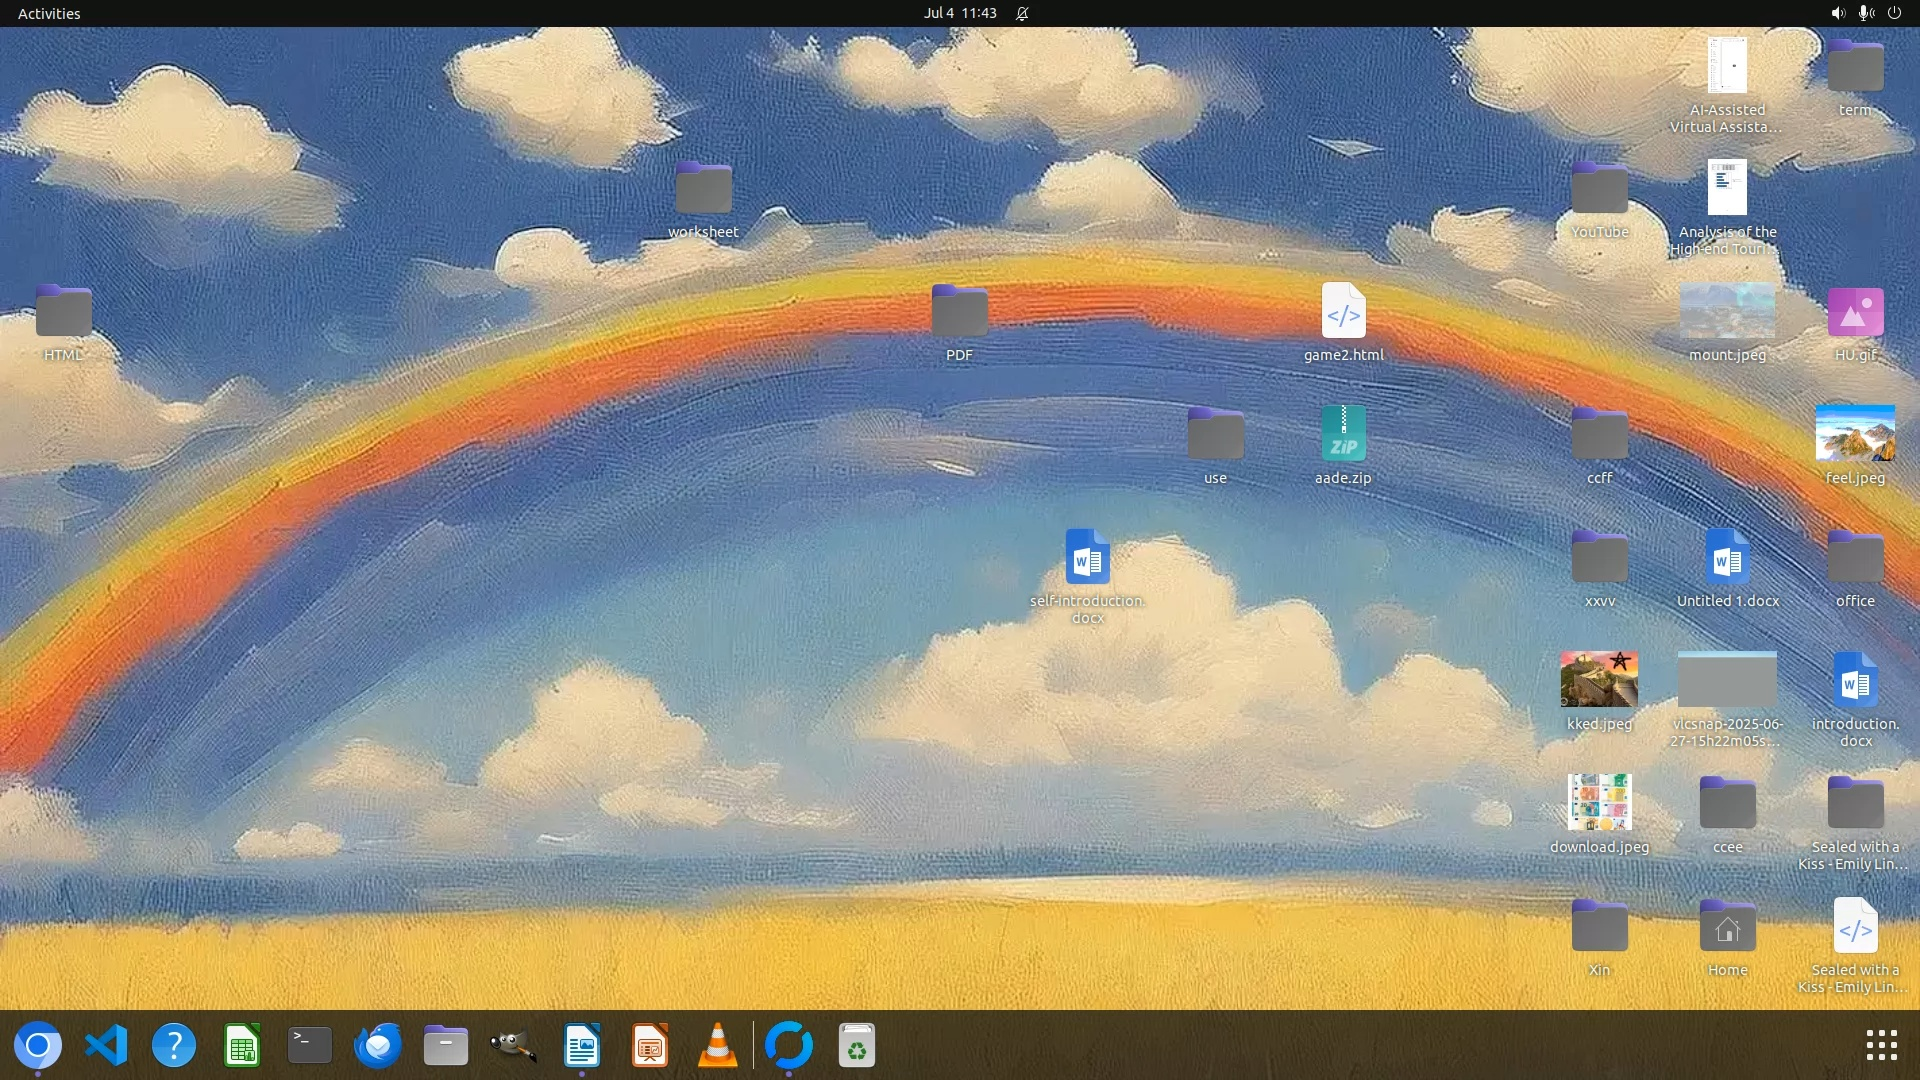Click the microphone indicator in top bar
Screen dimensions: 1920x1080
[x=1865, y=13]
